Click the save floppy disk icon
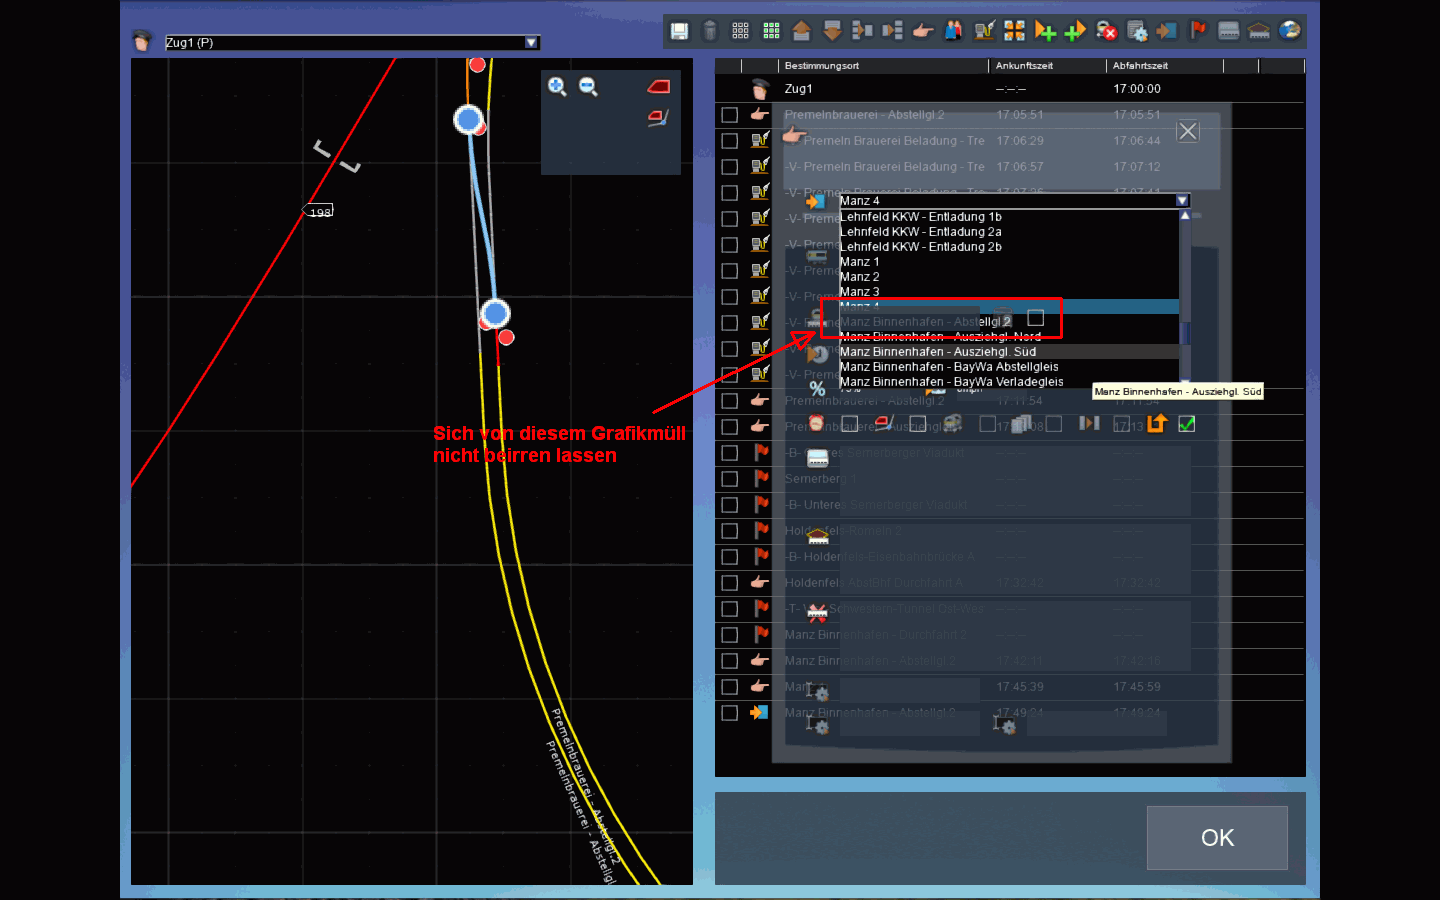This screenshot has width=1440, height=900. point(679,31)
